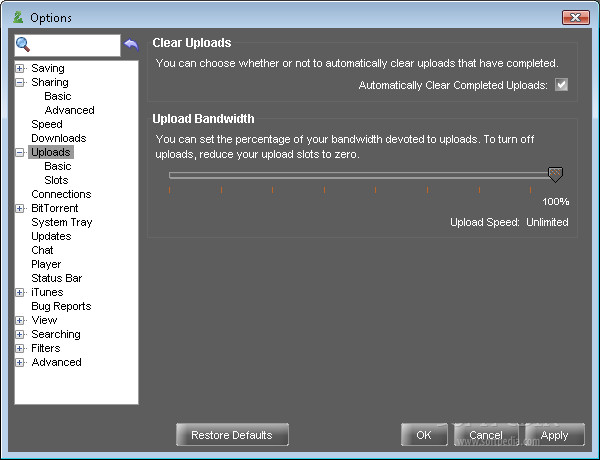Click the blue back arrow icon

131,45
